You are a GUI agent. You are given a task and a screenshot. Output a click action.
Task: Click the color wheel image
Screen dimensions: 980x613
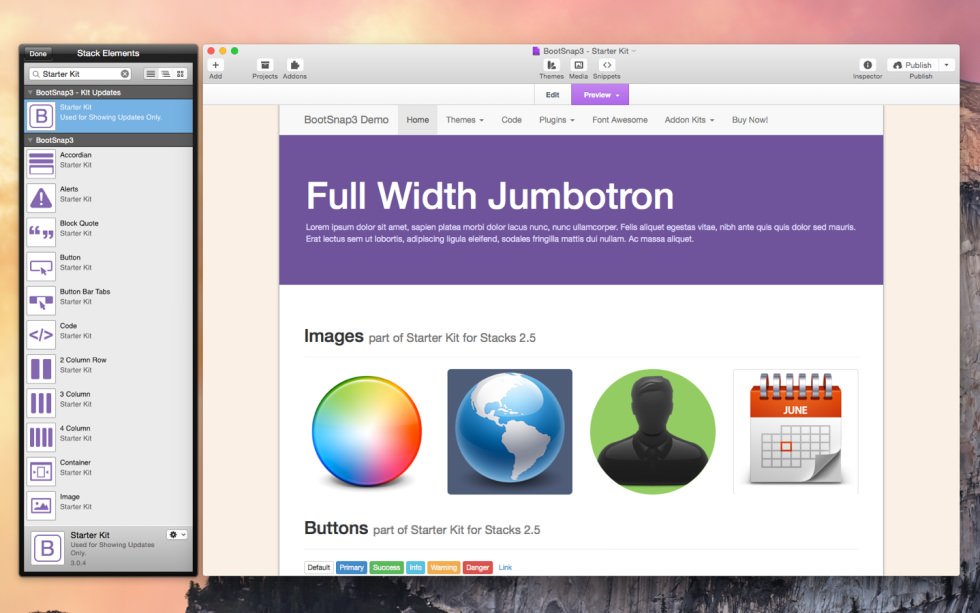click(x=367, y=431)
